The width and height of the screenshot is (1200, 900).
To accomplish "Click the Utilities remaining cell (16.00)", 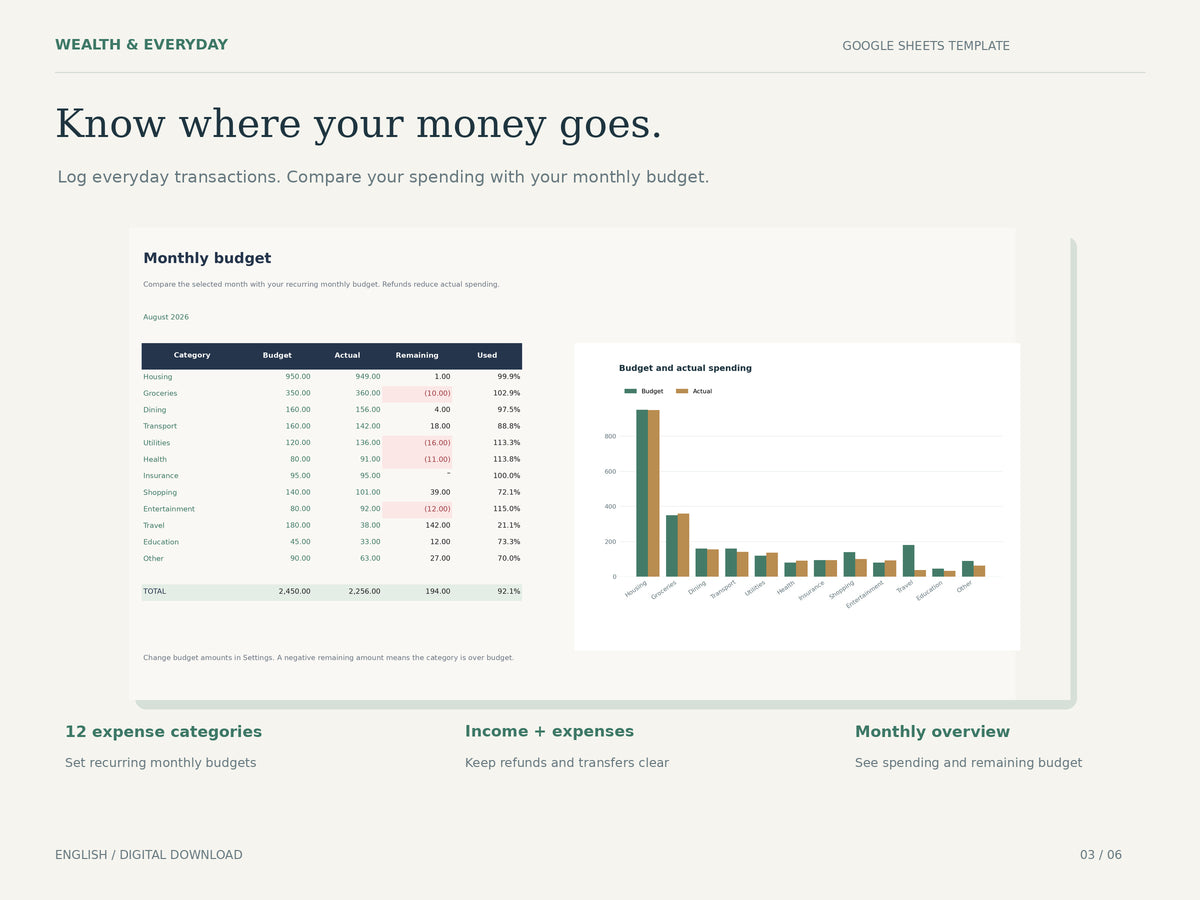I will 417,443.
